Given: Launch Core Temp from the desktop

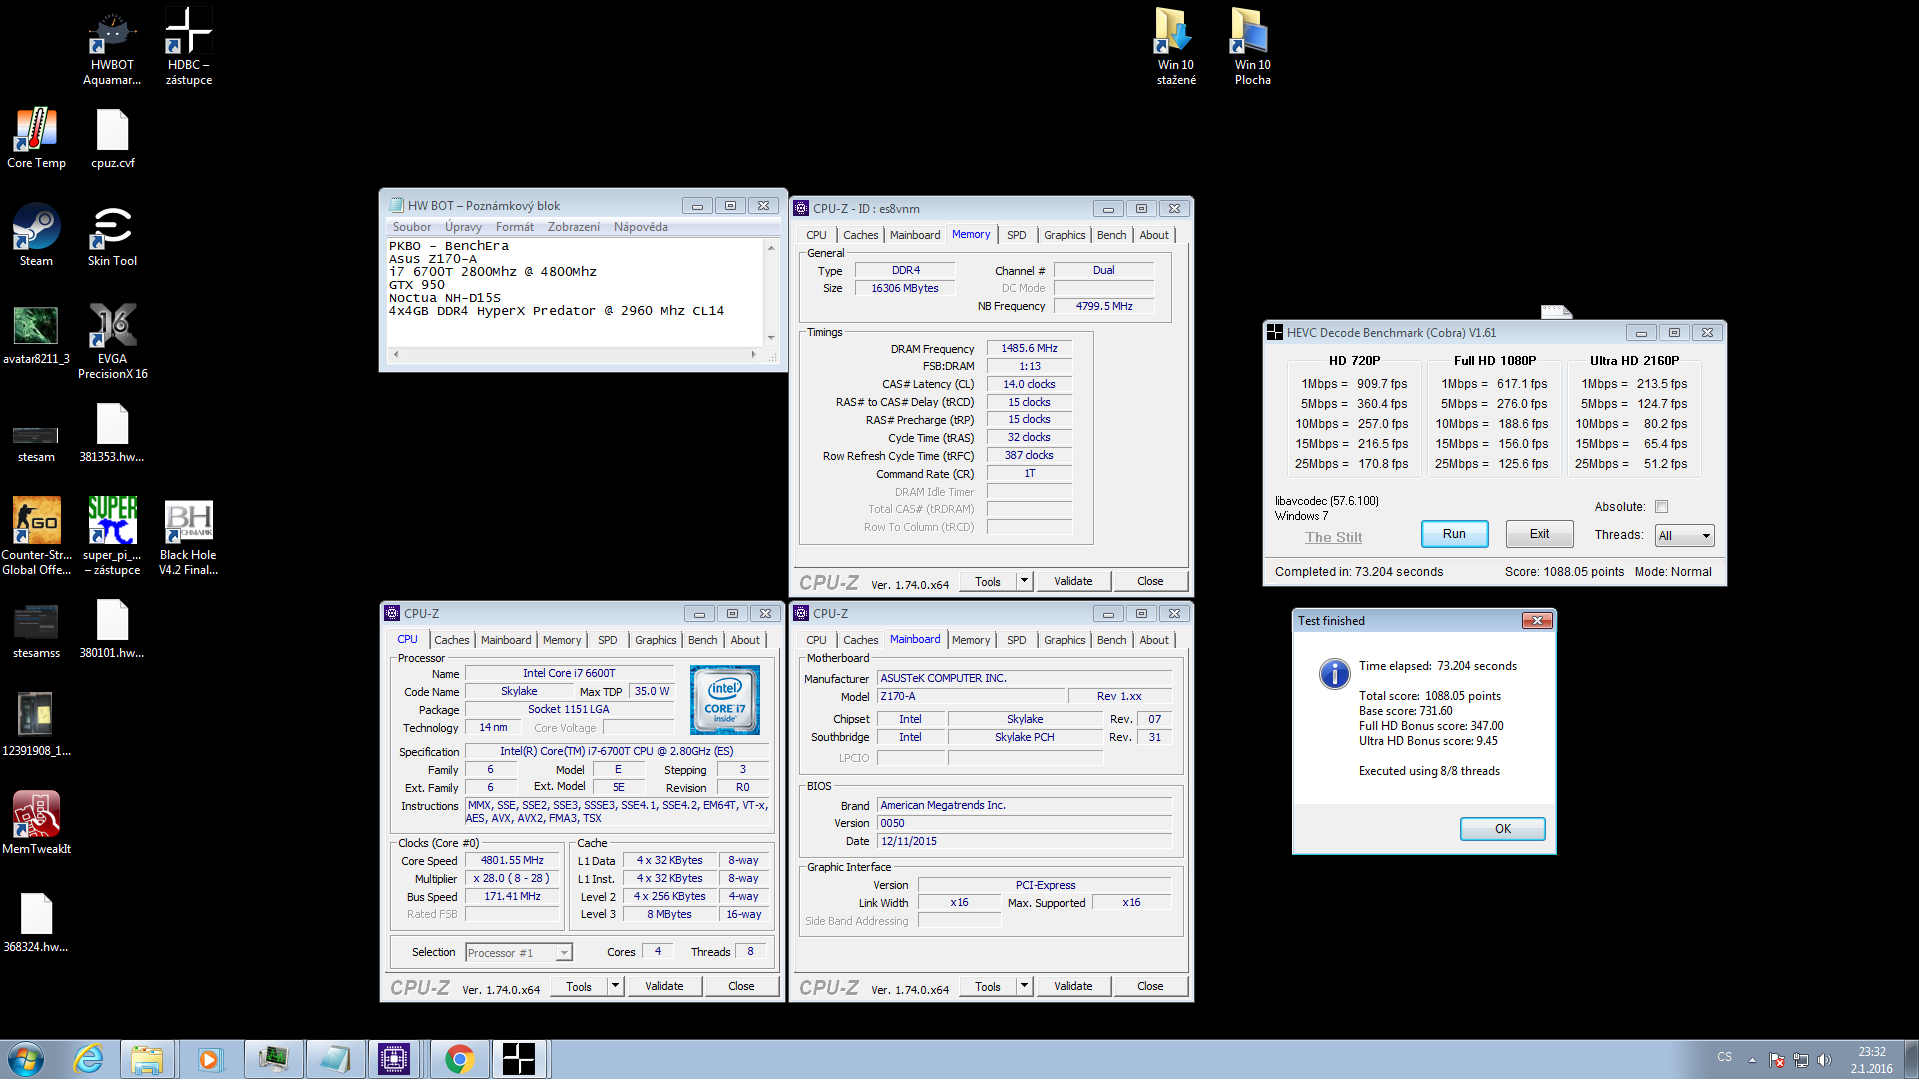Looking at the screenshot, I should pyautogui.click(x=36, y=138).
